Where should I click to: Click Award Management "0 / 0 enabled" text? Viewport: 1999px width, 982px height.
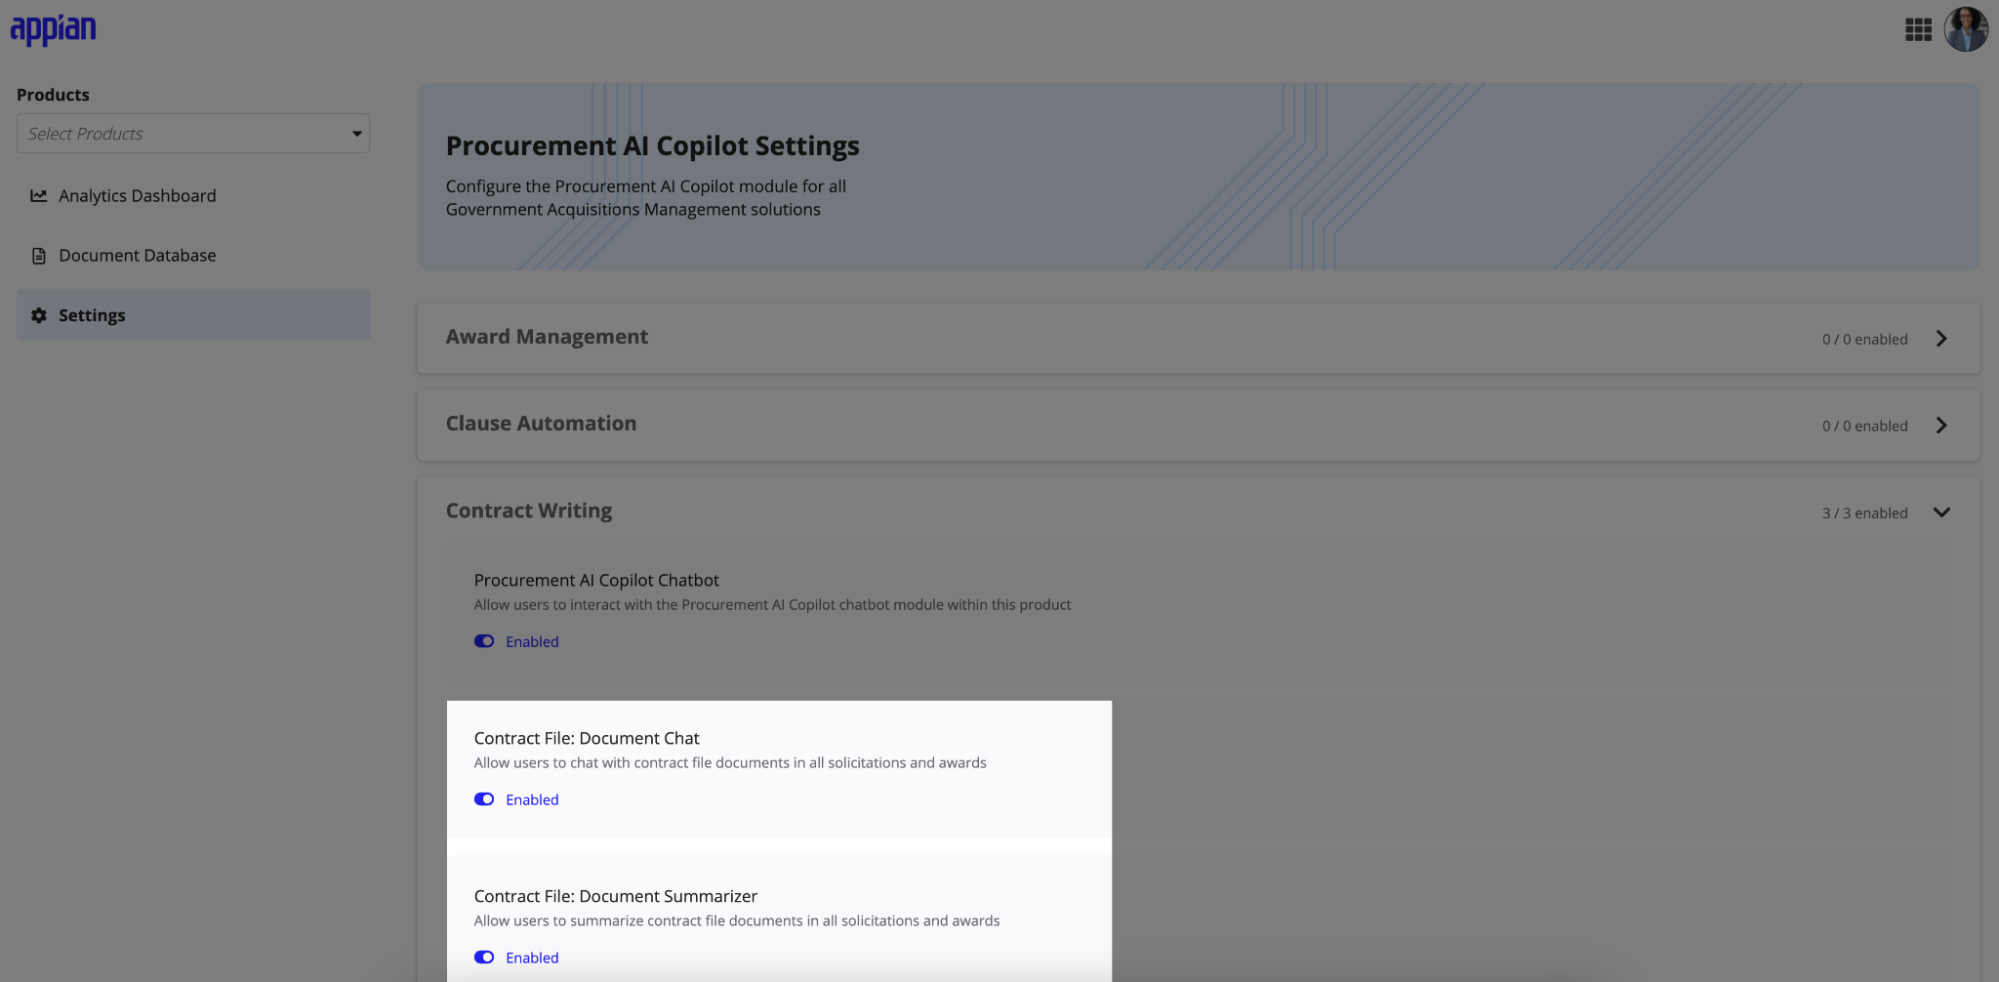pyautogui.click(x=1864, y=339)
